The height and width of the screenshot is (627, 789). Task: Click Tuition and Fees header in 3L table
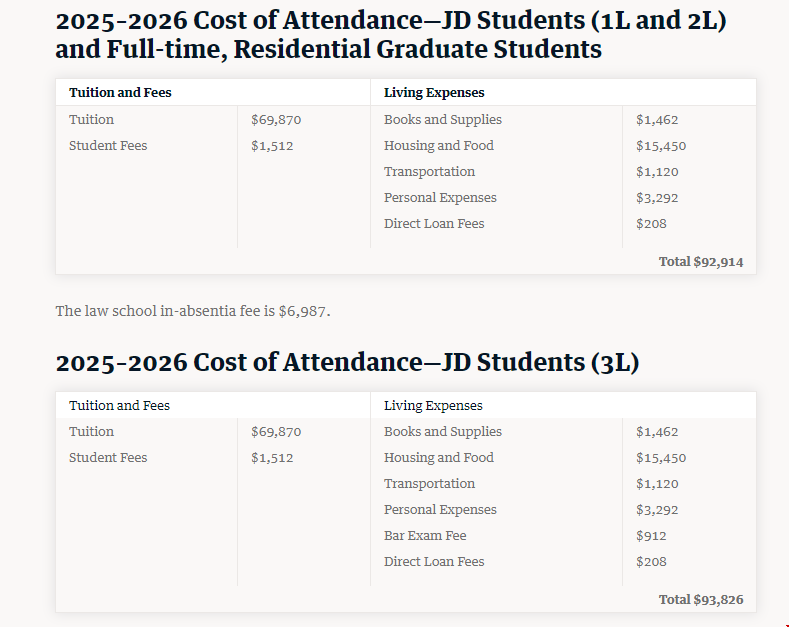click(x=119, y=406)
